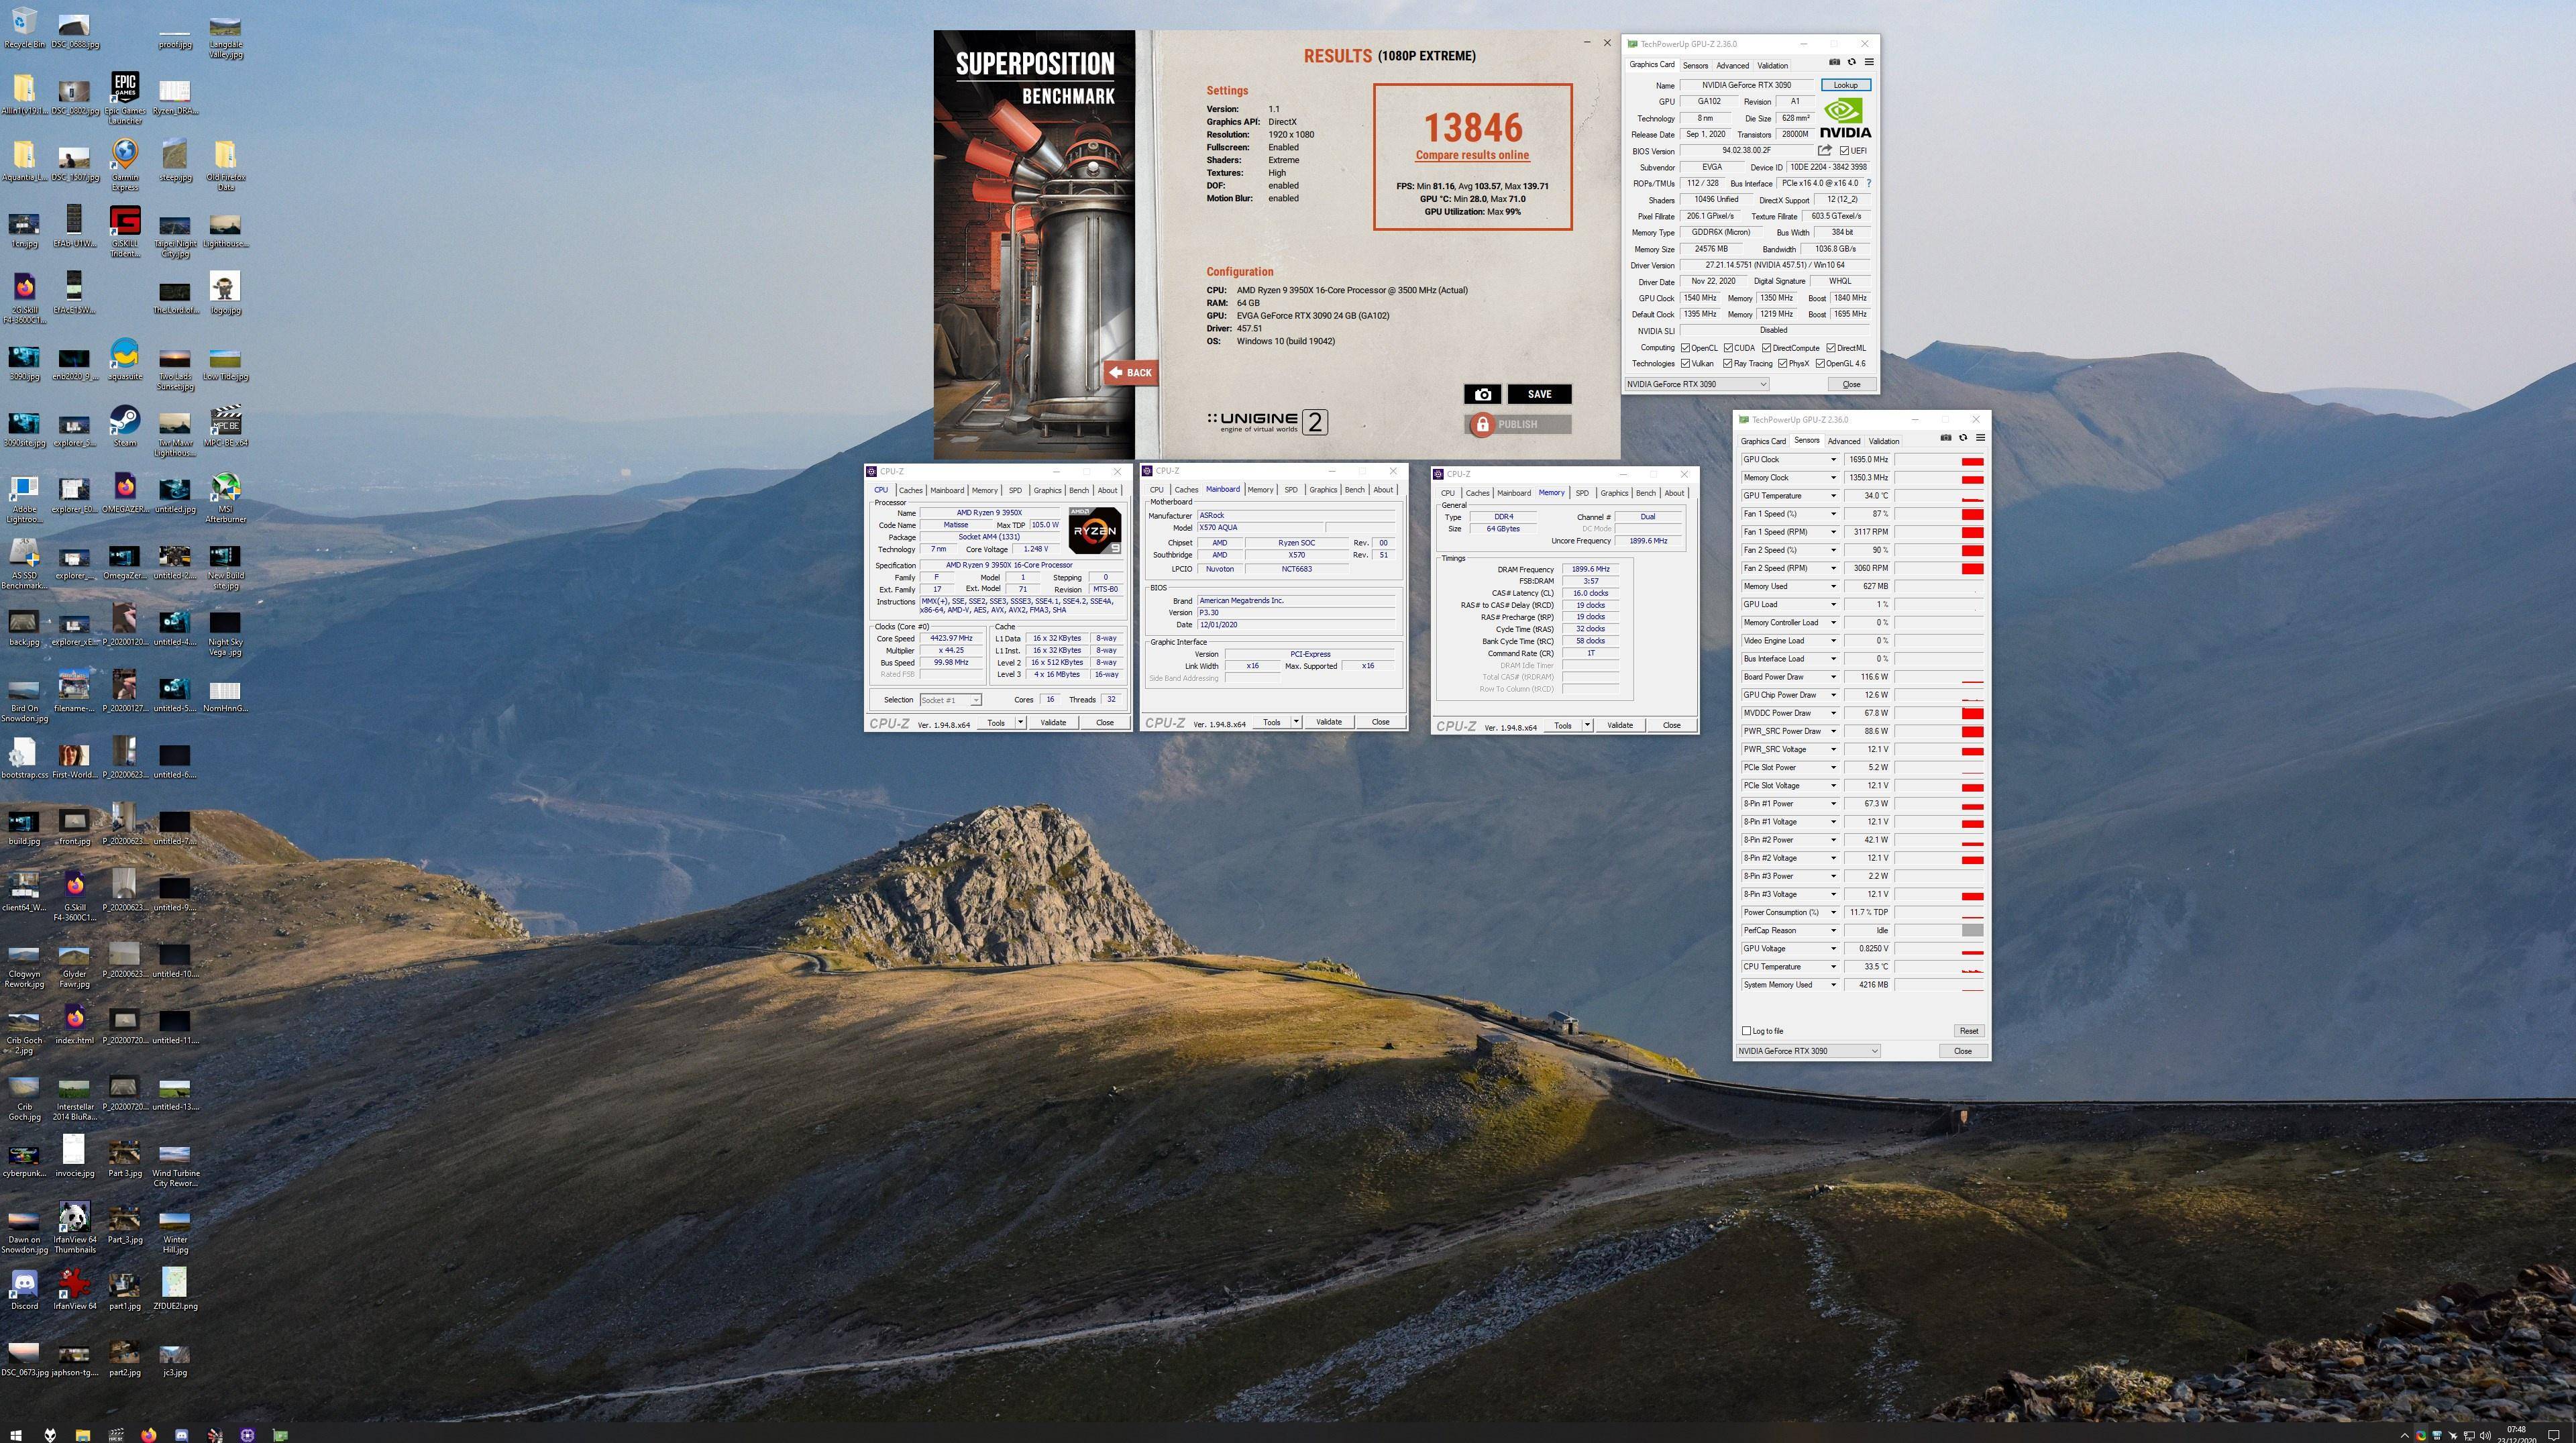Open GPU selector dropdown in GPU-Z Sensors window
2576x1443 pixels.
(1808, 1050)
